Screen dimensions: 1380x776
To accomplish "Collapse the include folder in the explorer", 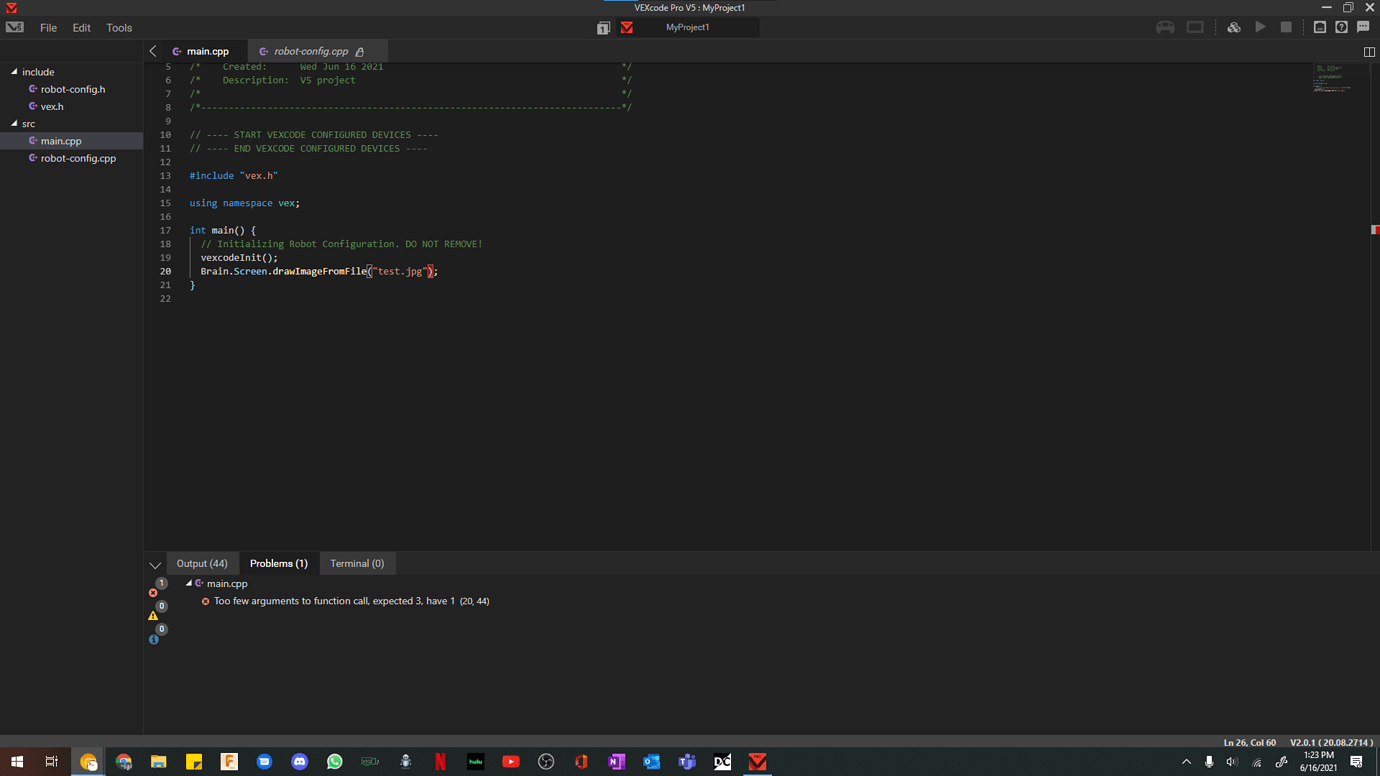I will tap(16, 71).
